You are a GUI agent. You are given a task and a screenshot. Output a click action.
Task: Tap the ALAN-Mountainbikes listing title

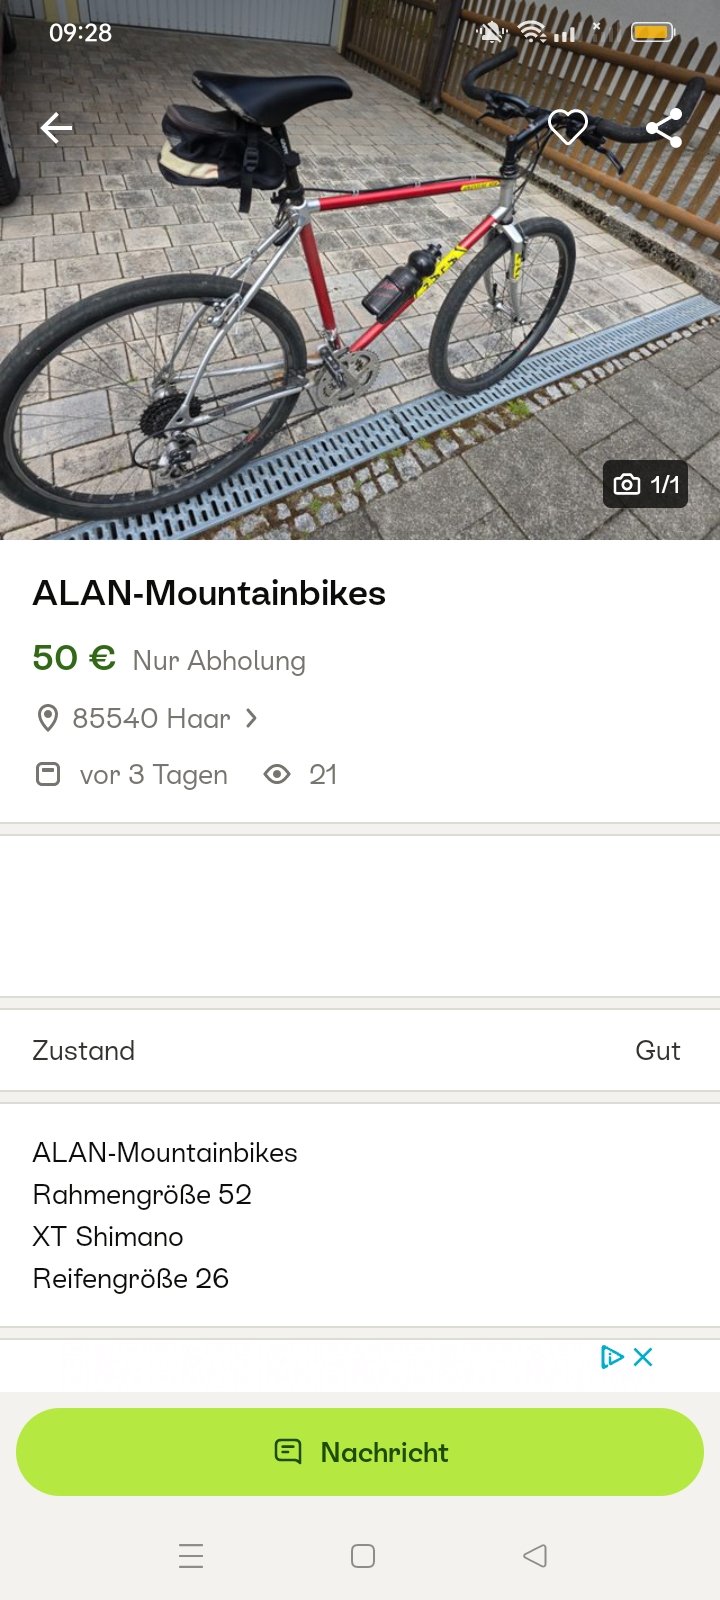(209, 593)
